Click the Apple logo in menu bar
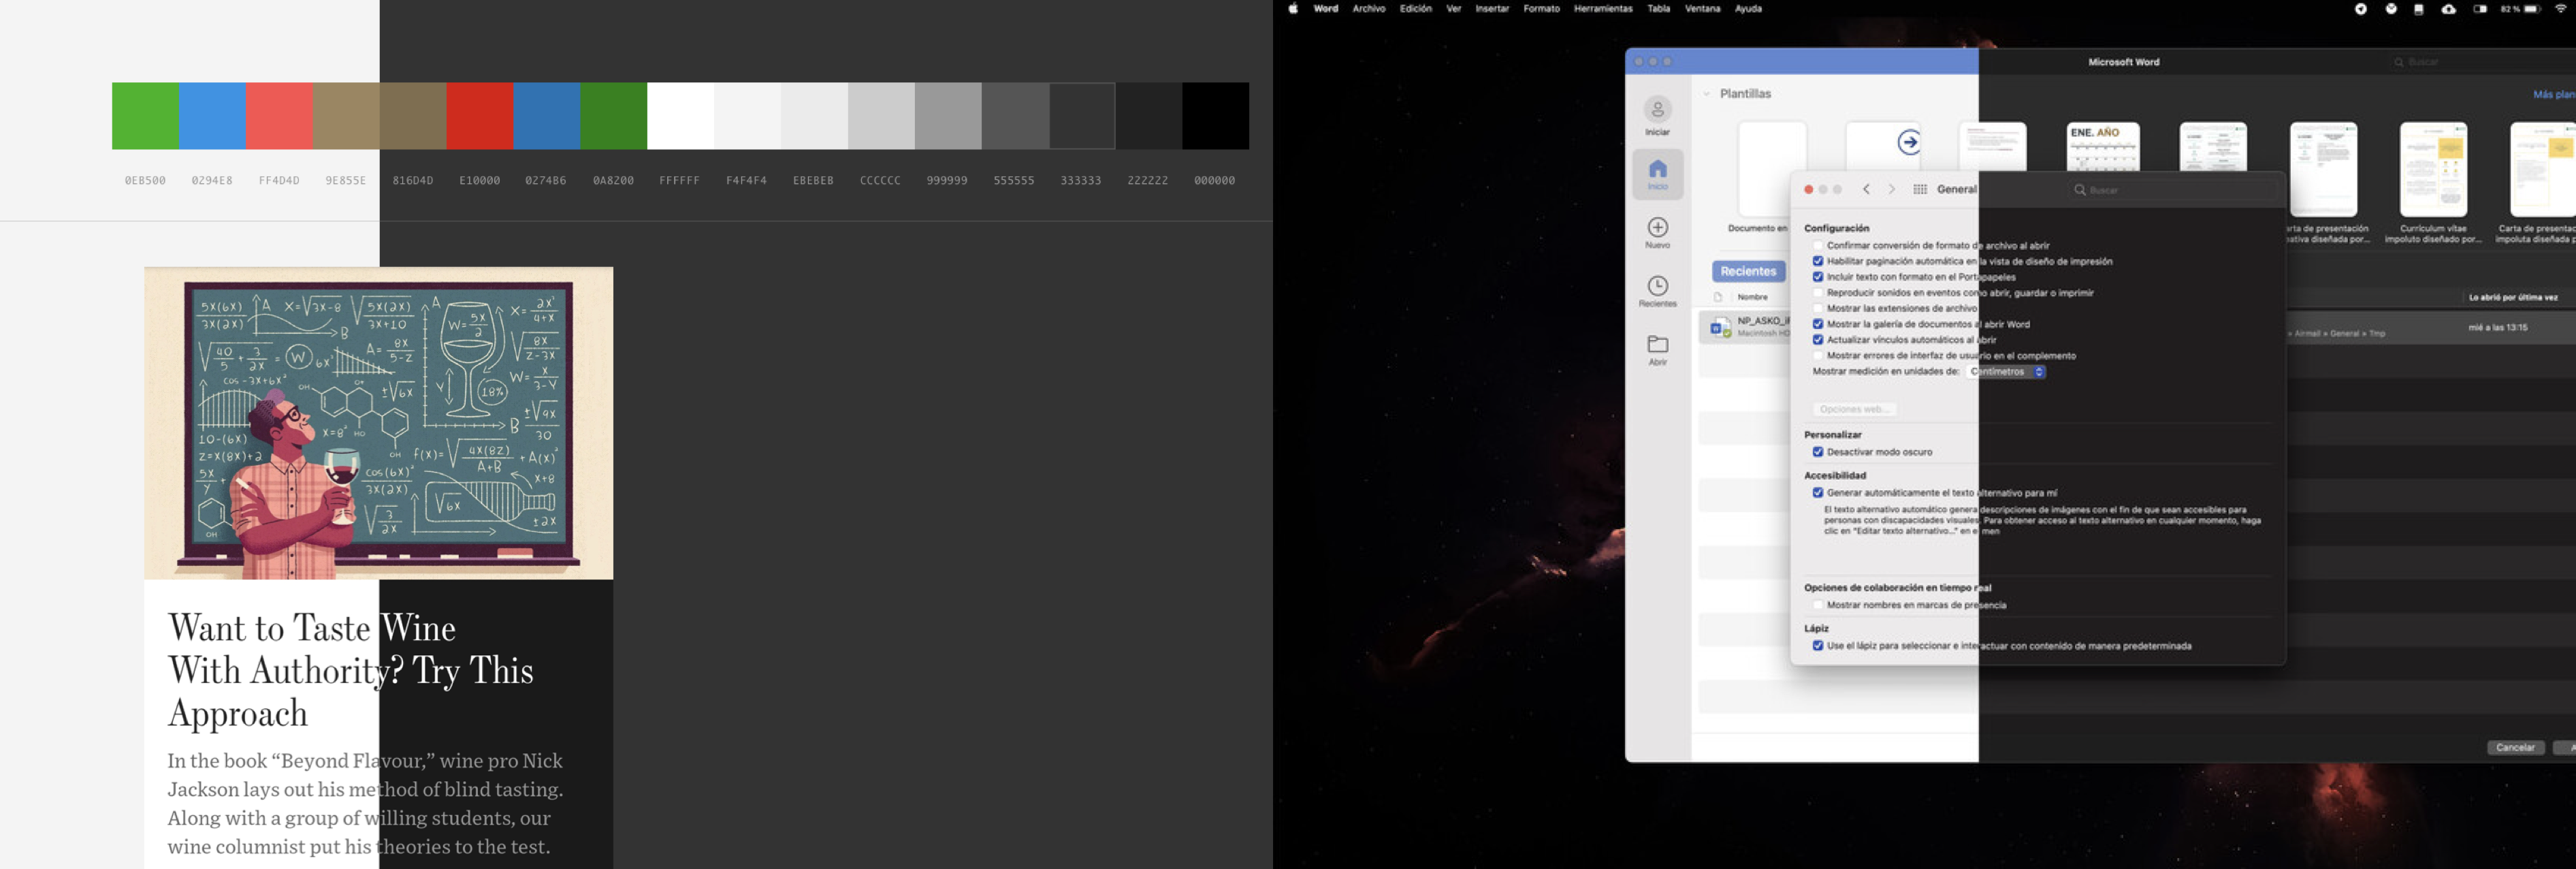The width and height of the screenshot is (2576, 869). point(1292,9)
